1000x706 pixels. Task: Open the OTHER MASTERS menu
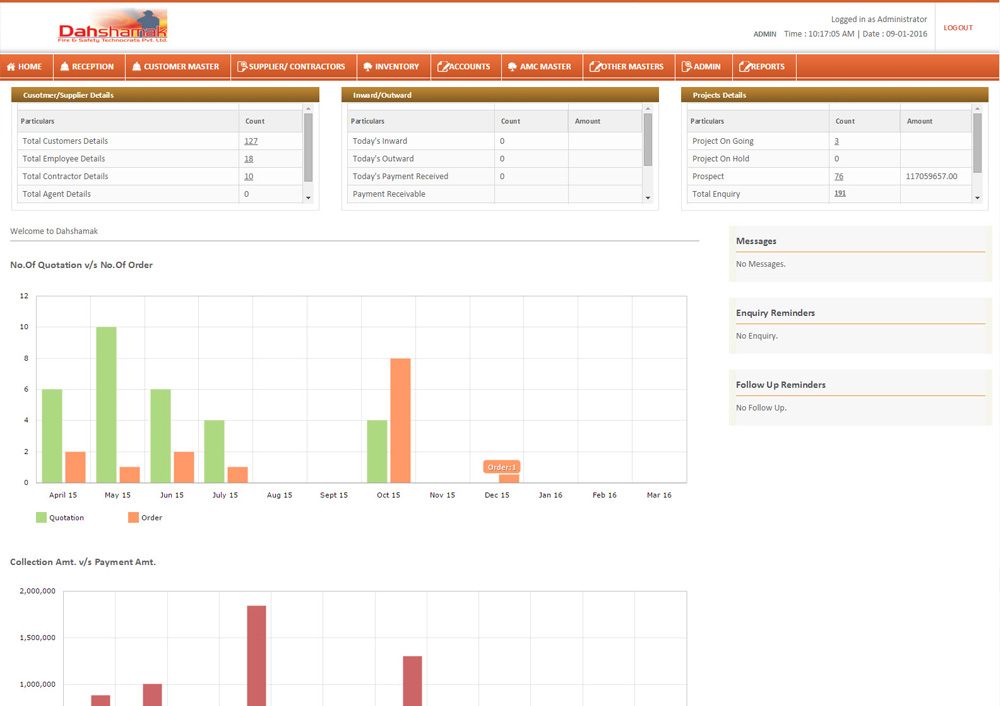click(629, 66)
